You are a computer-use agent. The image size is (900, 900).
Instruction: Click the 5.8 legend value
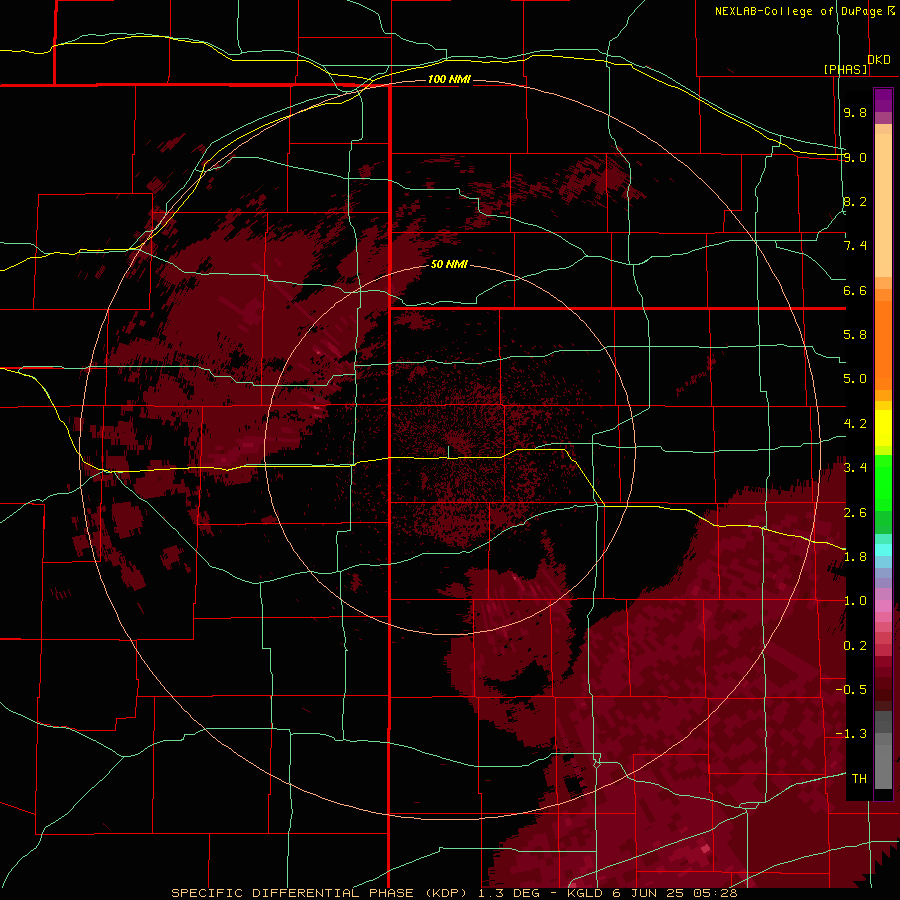pos(855,335)
